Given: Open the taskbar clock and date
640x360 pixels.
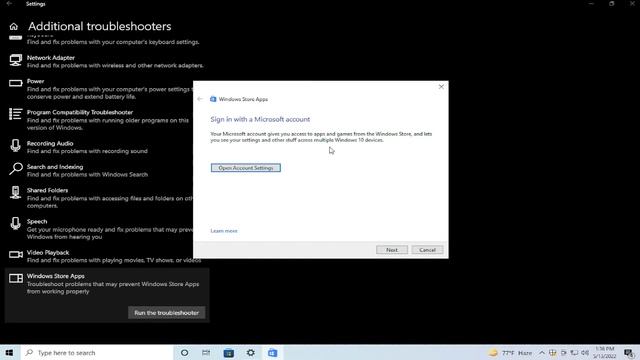Looking at the screenshot, I should [604, 353].
